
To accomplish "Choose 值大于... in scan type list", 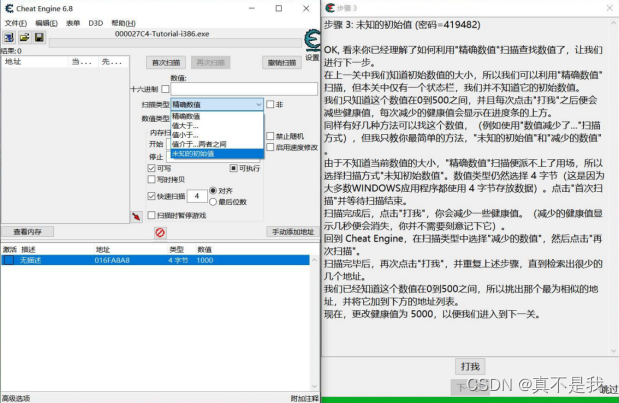I will coord(217,126).
